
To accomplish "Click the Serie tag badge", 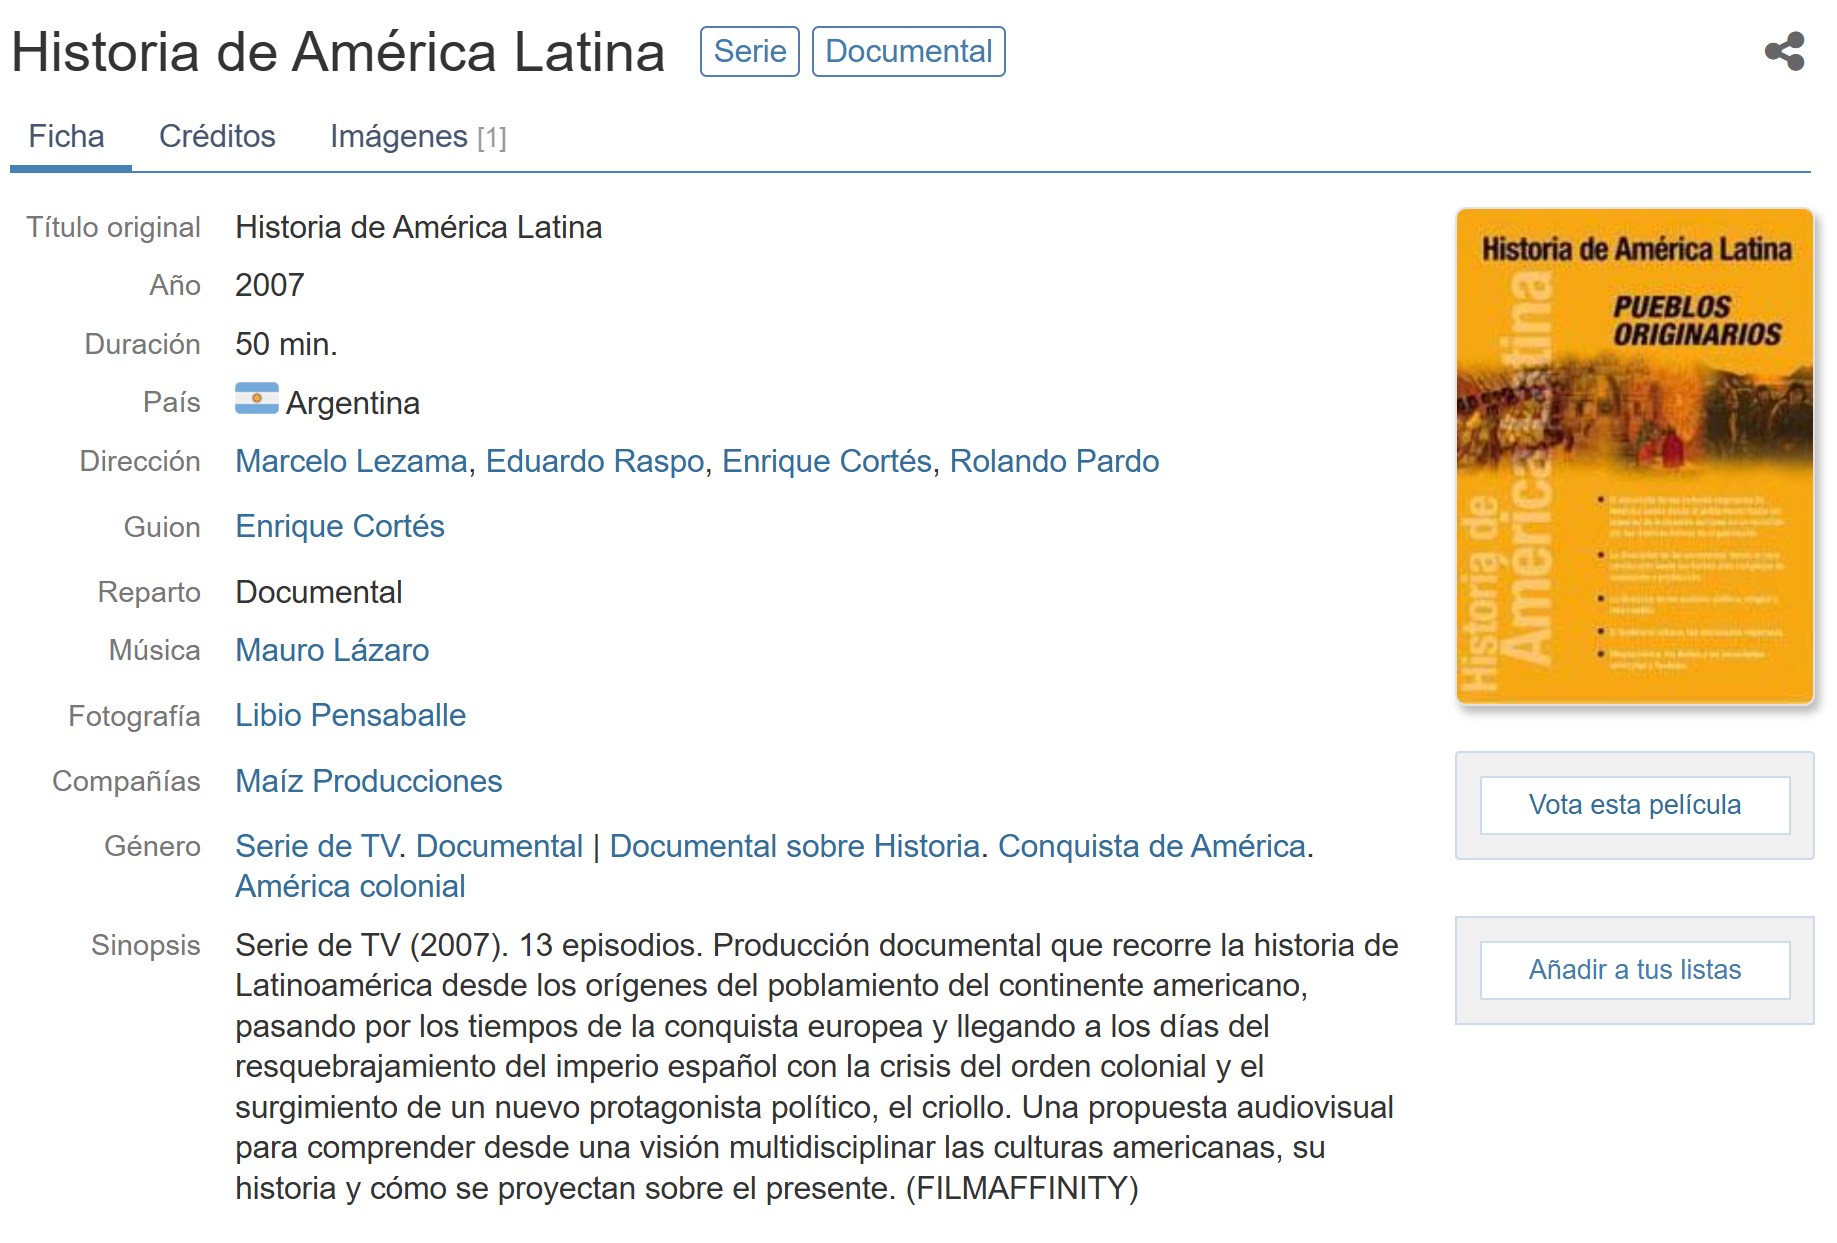I will pos(749,52).
